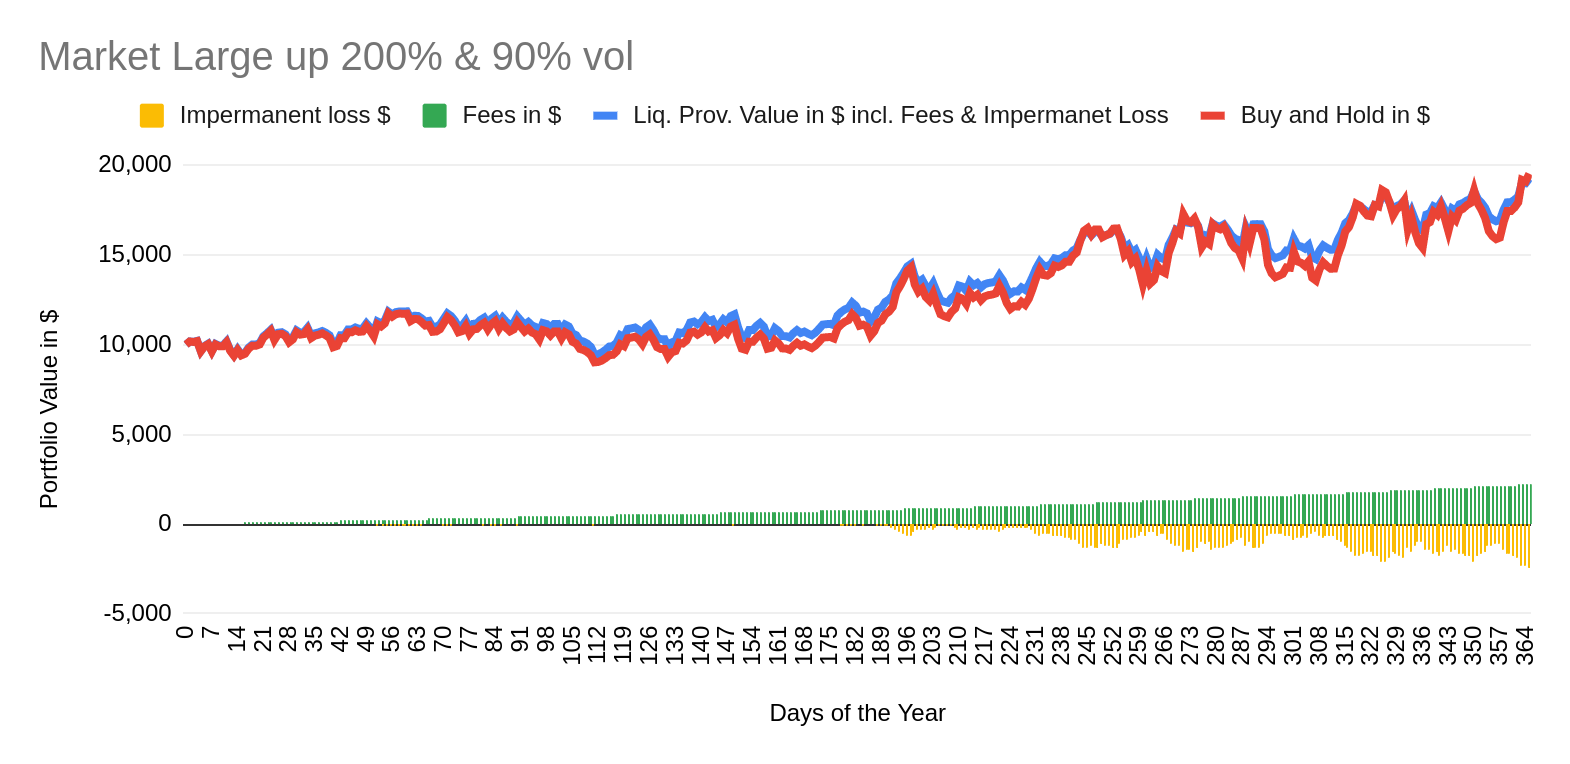Select the "Buy and Hold in $" legend text

click(x=1335, y=116)
